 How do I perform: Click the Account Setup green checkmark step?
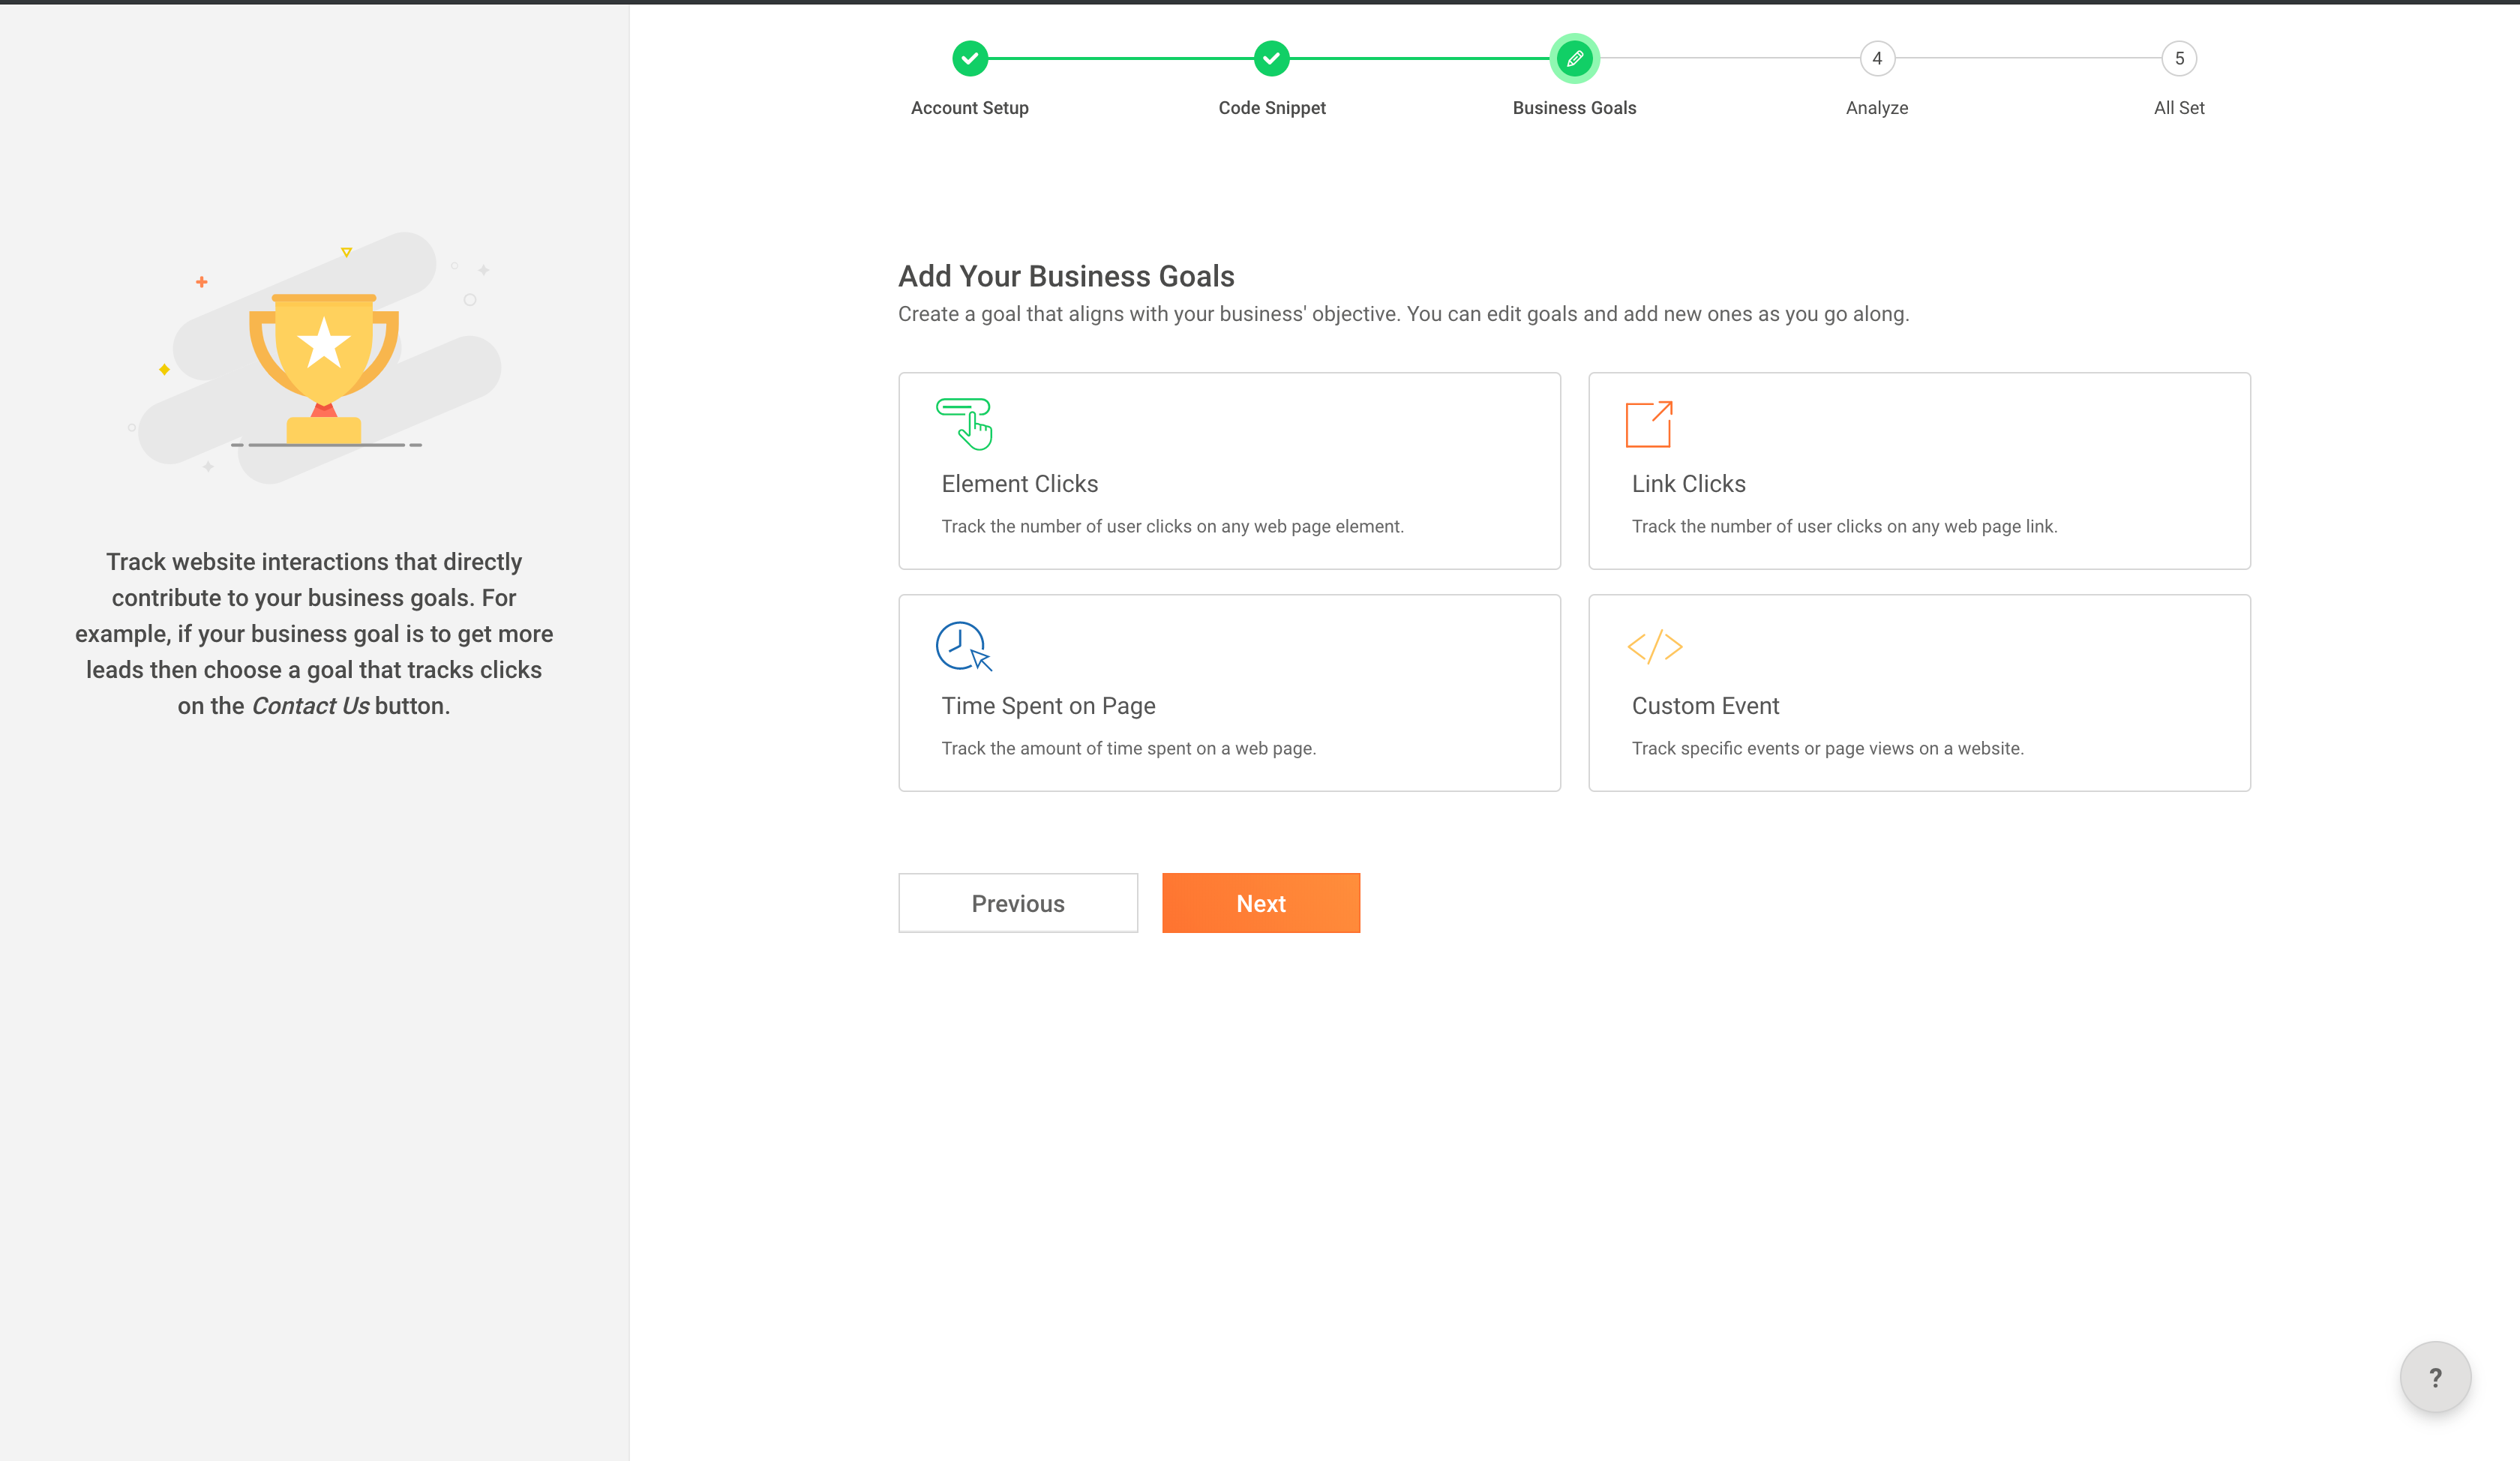click(x=969, y=59)
